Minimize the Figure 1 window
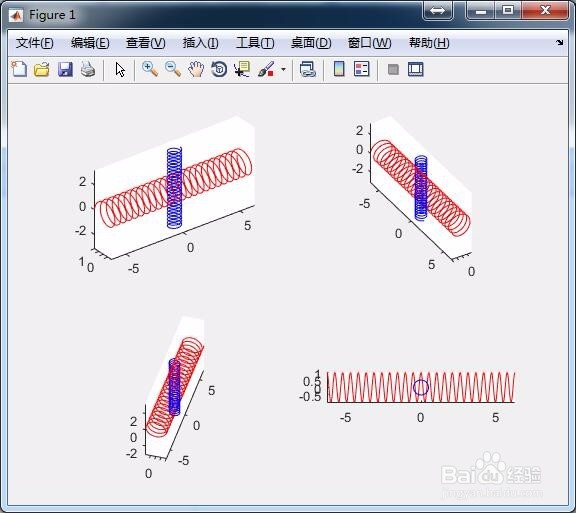Image resolution: width=576 pixels, height=513 pixels. (480, 11)
